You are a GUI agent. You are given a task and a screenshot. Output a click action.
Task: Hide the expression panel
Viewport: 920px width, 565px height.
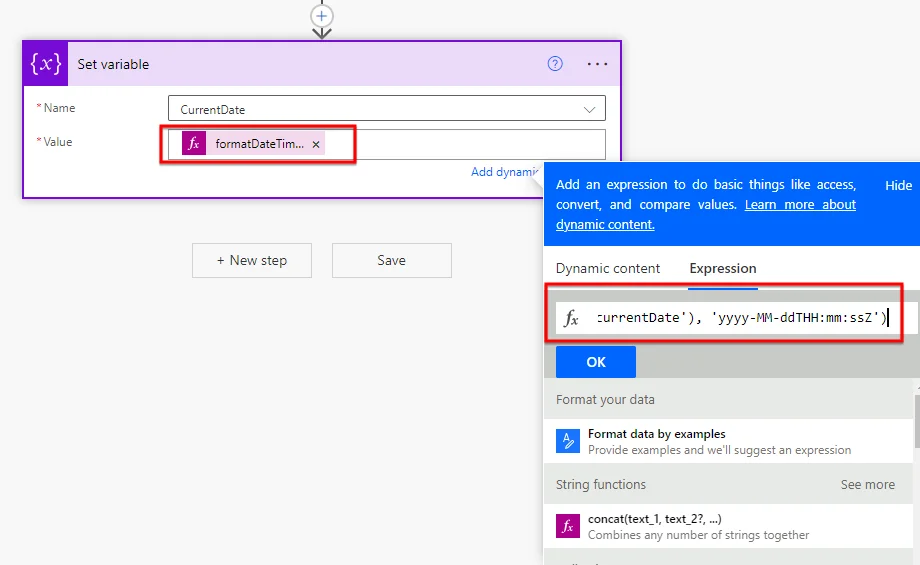point(898,185)
